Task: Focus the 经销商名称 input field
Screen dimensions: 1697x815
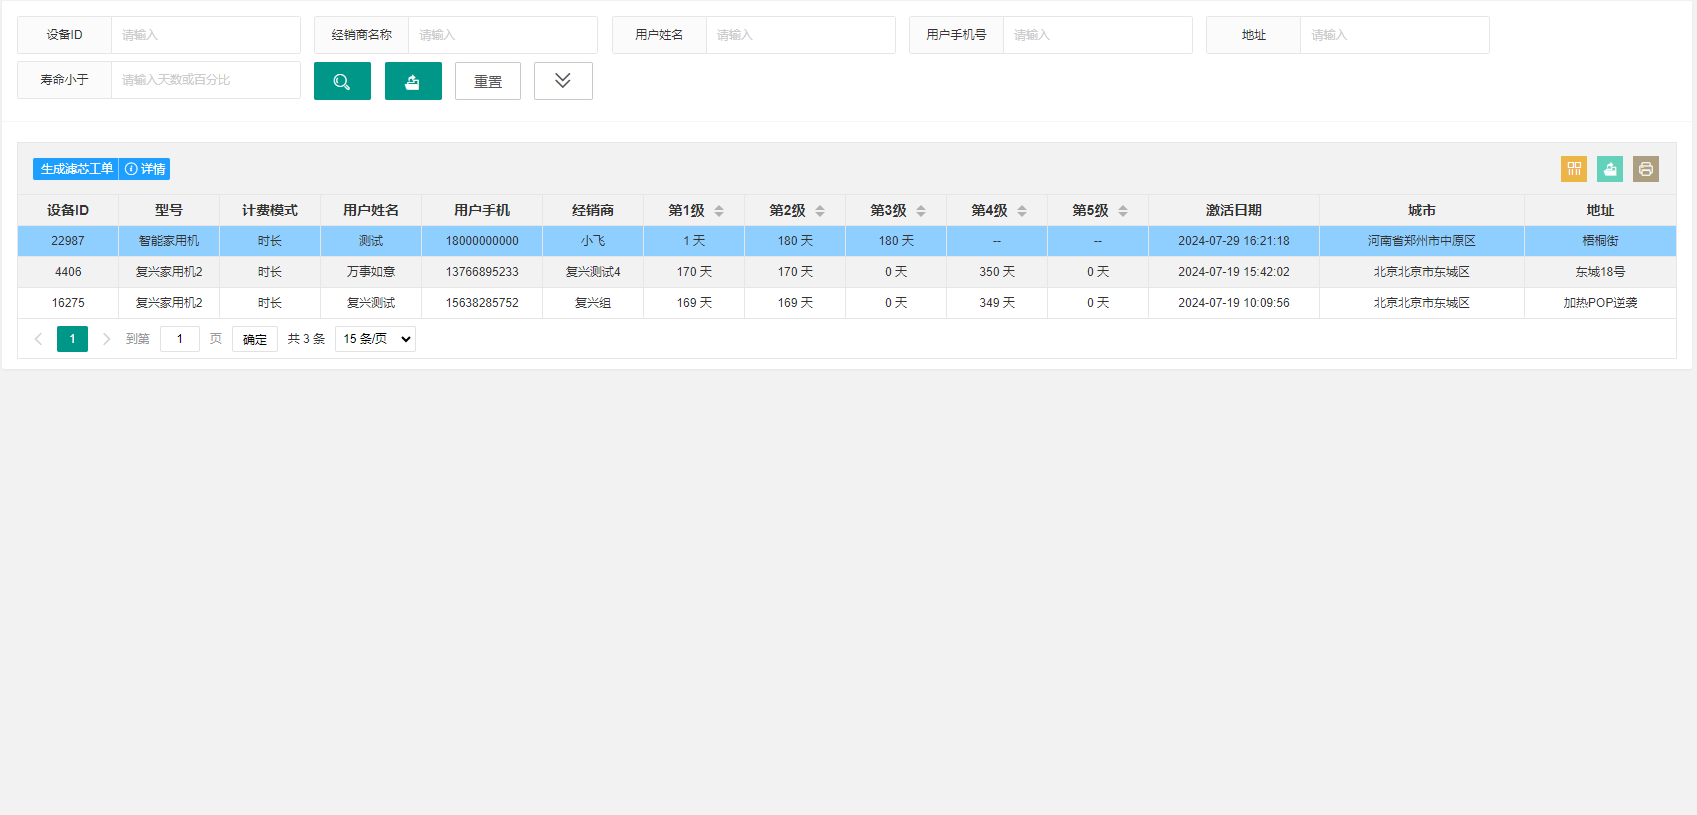Action: (502, 35)
